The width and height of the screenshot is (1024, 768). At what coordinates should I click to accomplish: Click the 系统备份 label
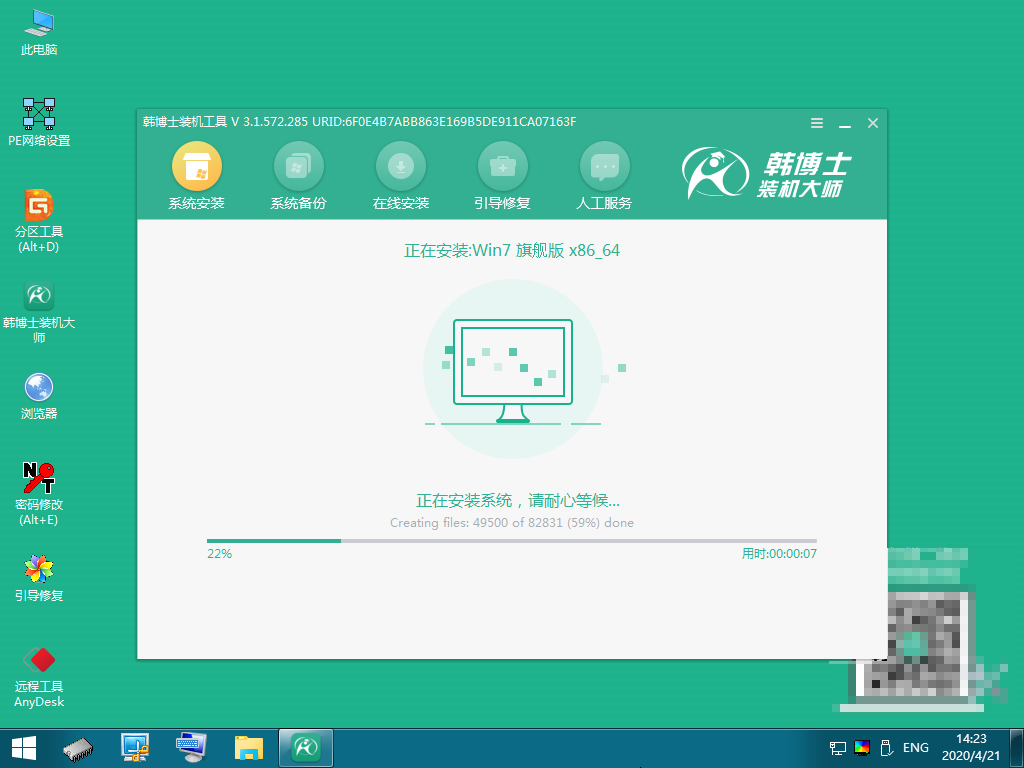(x=298, y=203)
